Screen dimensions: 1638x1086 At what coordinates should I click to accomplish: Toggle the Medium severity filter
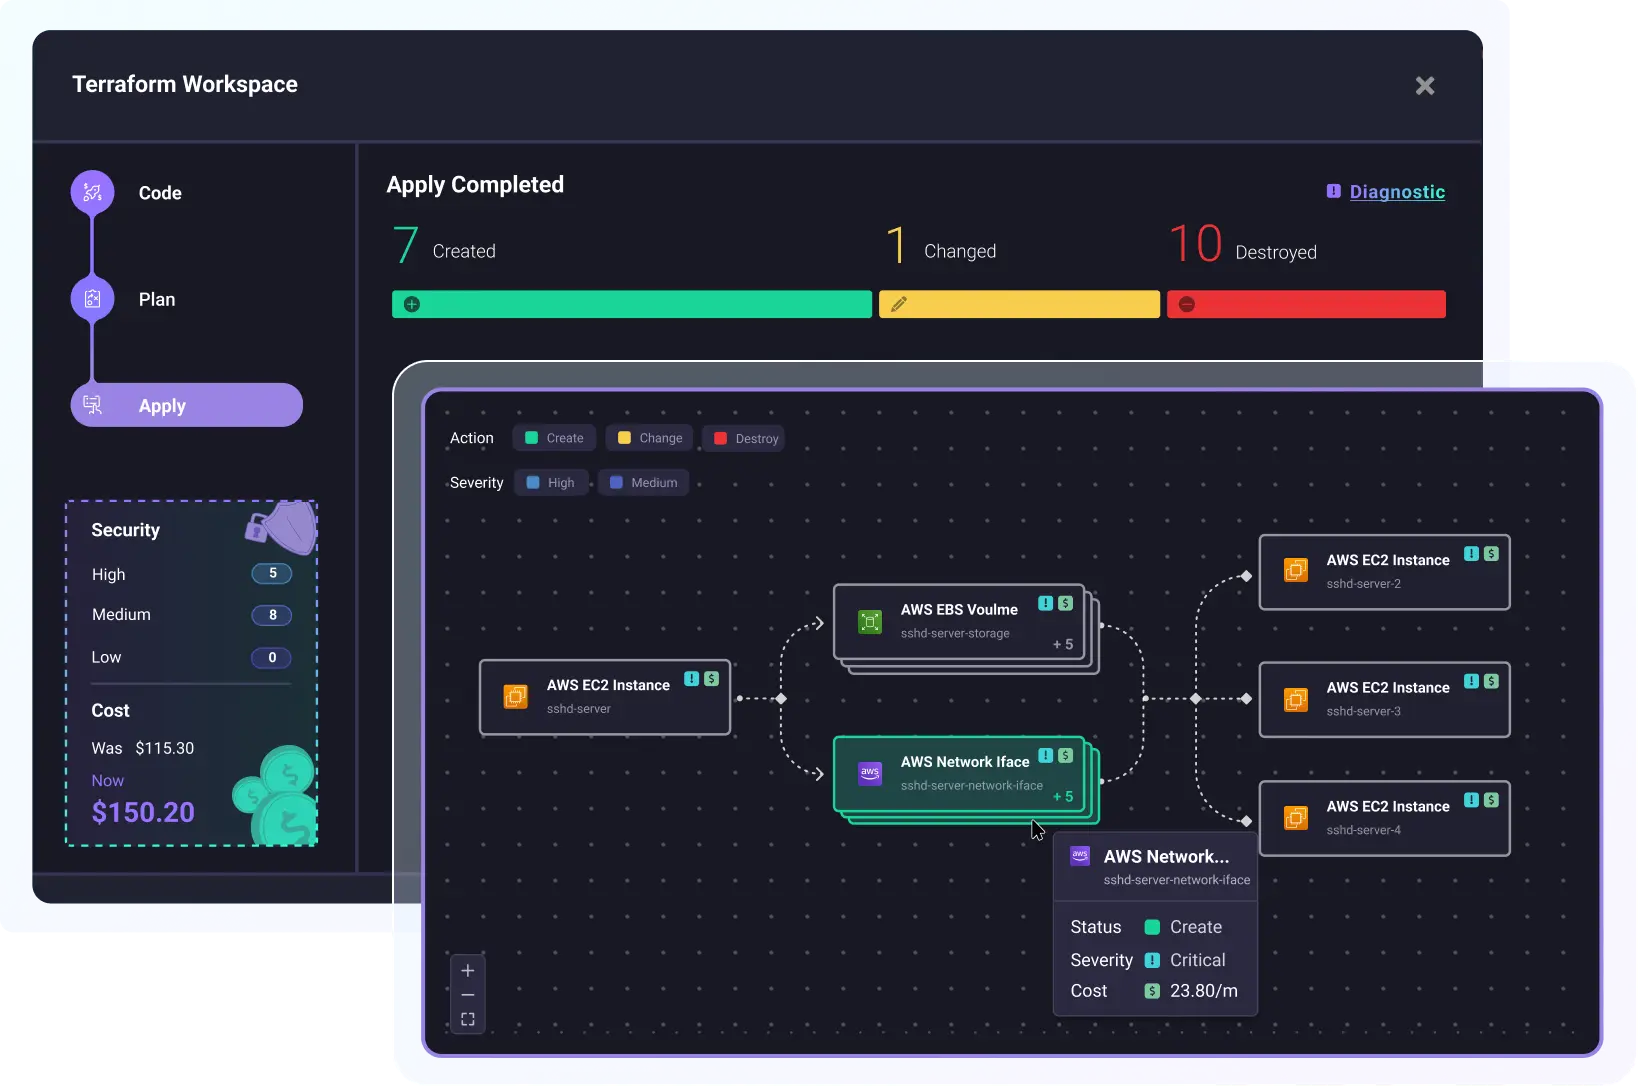644,482
